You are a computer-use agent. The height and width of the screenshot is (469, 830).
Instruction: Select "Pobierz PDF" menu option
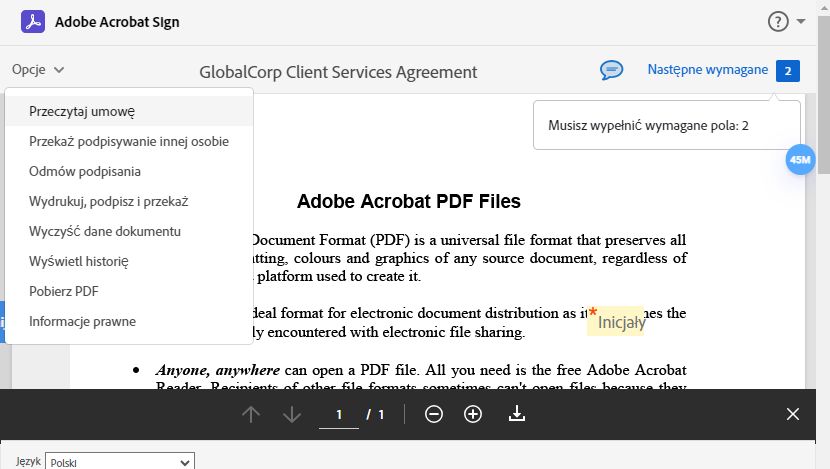(x=64, y=291)
